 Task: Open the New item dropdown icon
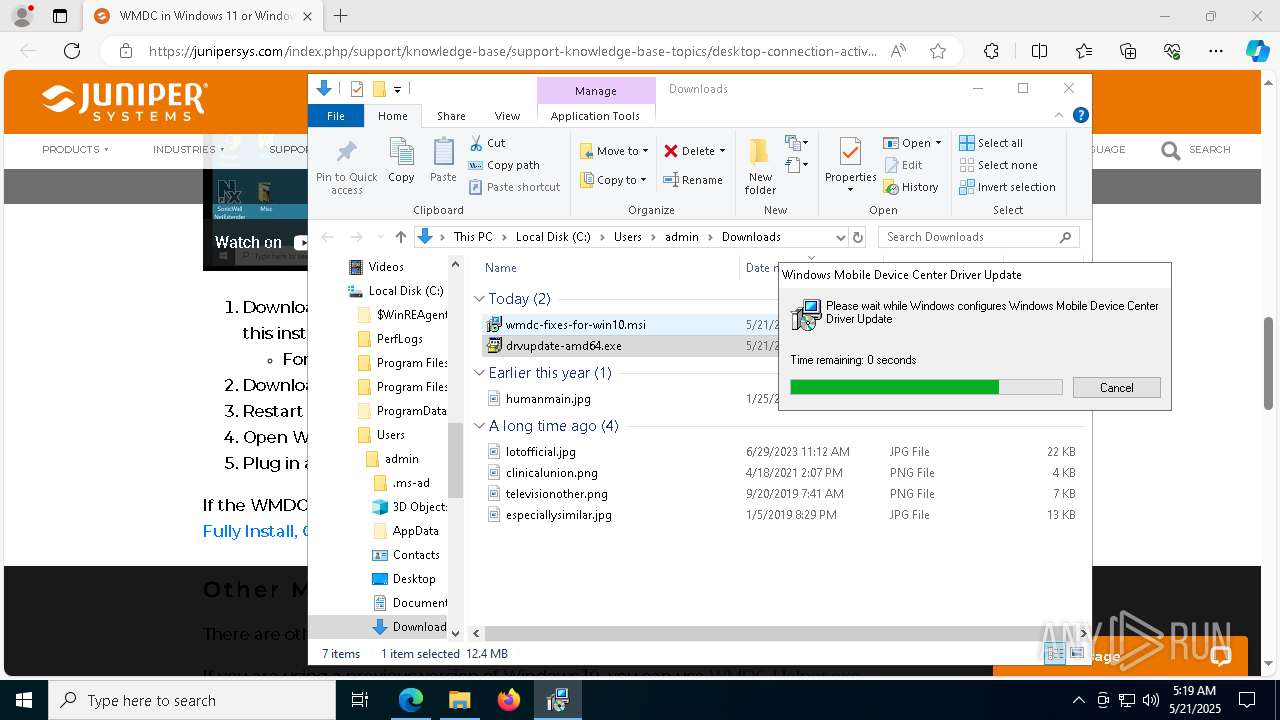pos(797,143)
